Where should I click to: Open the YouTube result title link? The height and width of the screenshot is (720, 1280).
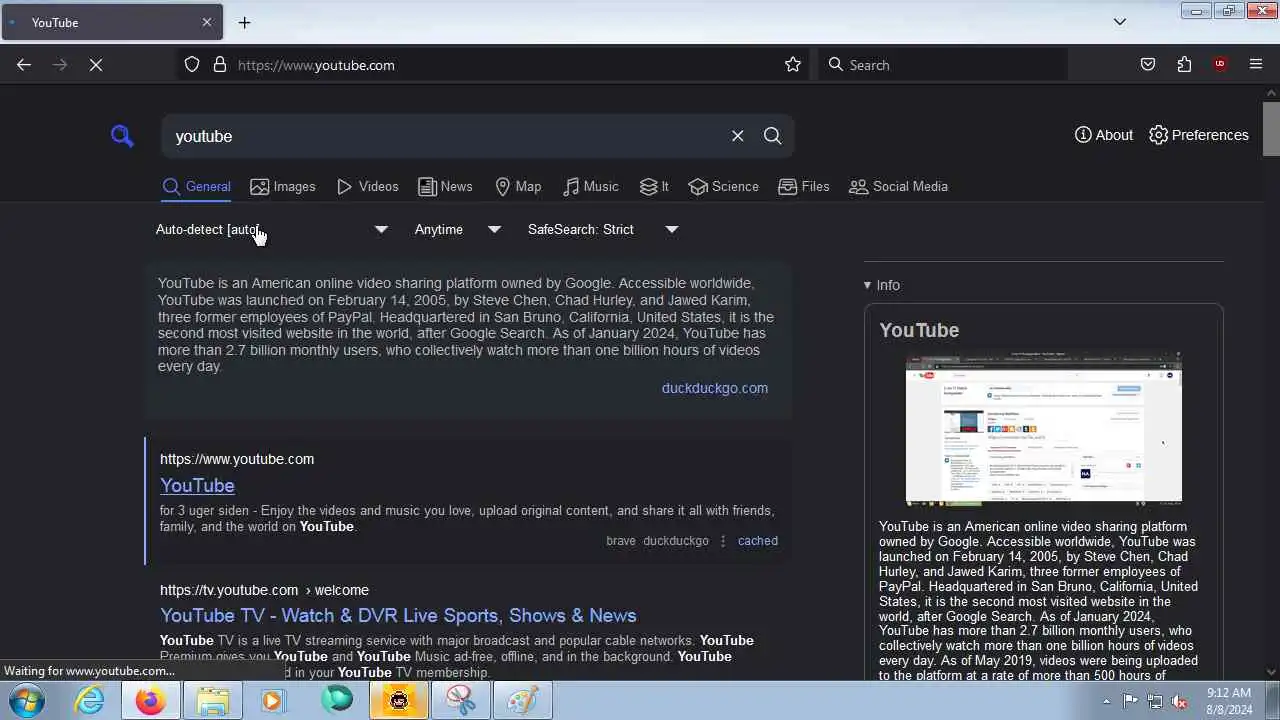197,485
